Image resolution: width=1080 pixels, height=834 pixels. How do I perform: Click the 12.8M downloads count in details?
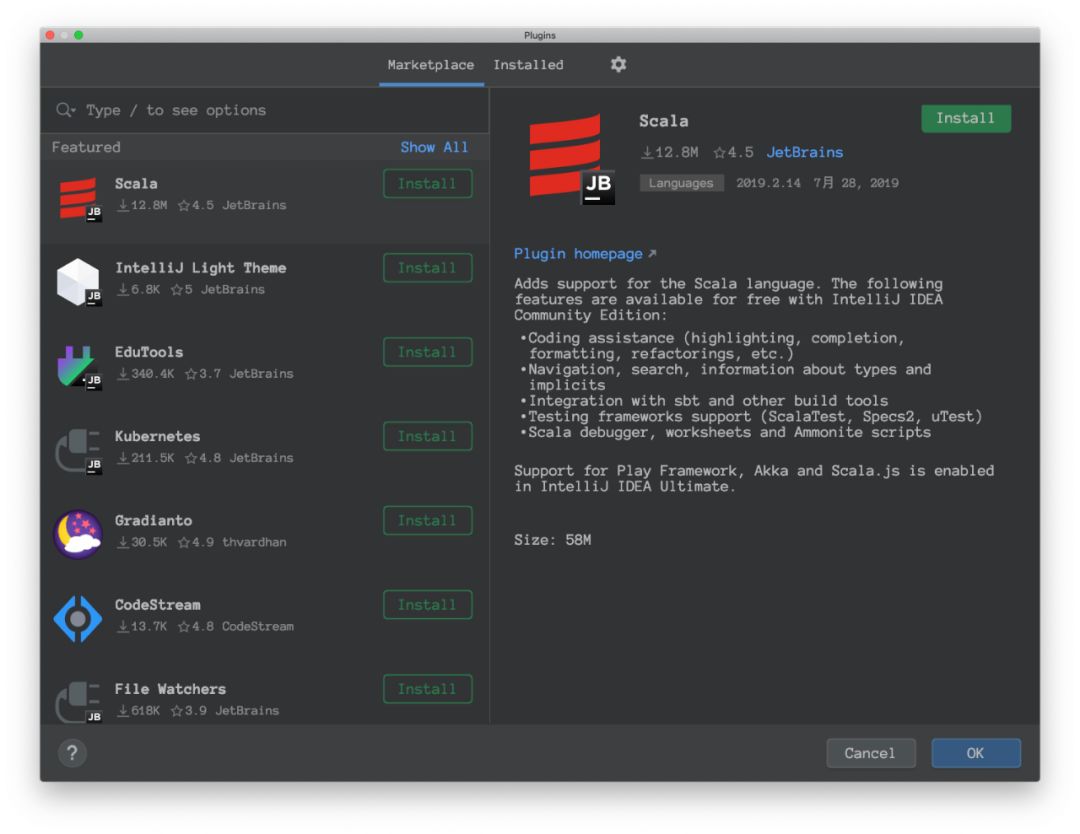tap(669, 152)
